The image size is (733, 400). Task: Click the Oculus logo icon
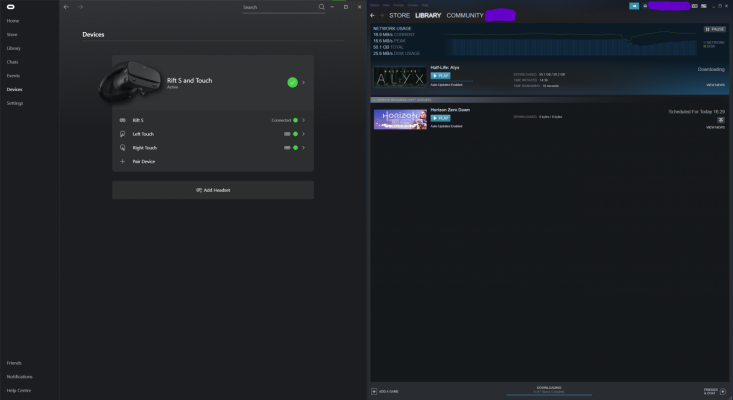[11, 7]
